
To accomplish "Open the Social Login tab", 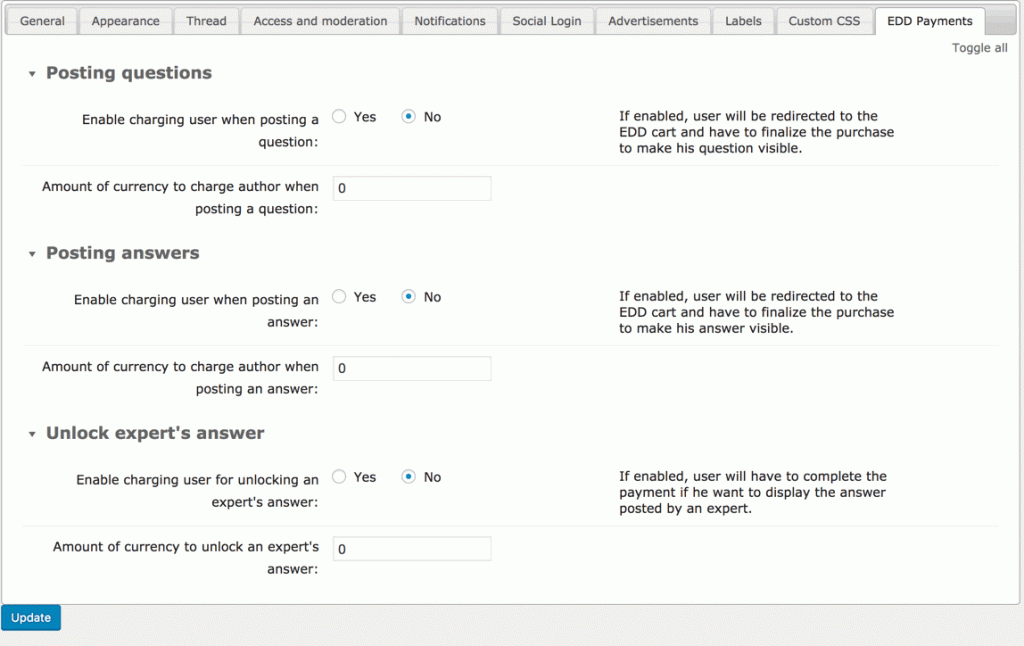I will tap(546, 20).
